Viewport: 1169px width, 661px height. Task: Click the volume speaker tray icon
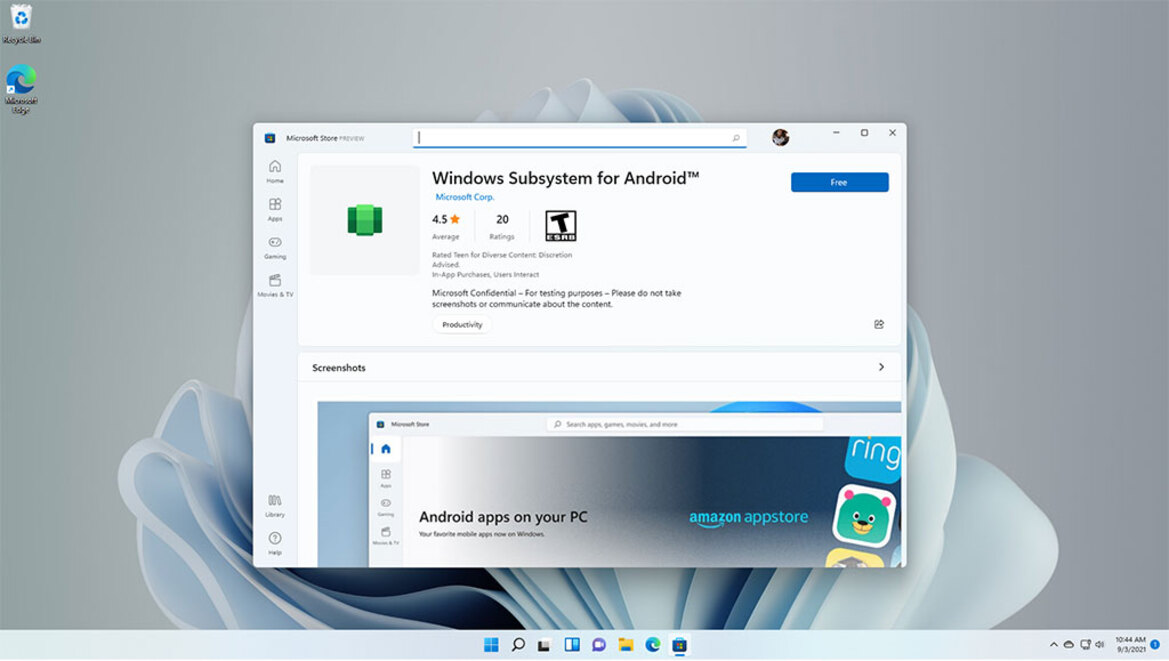point(1100,645)
